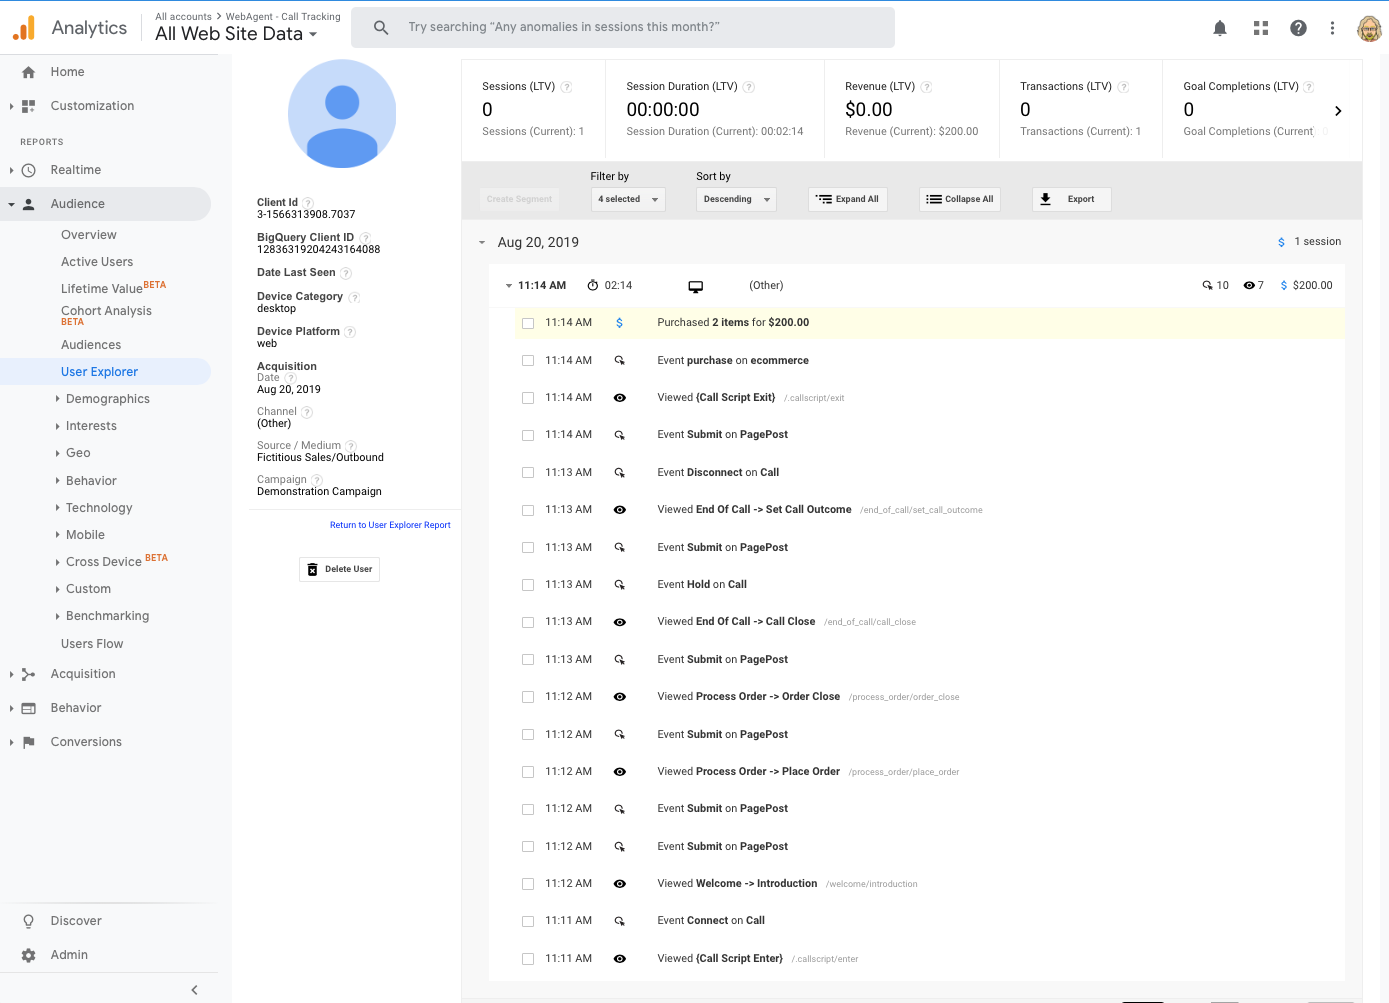1389x1003 pixels.
Task: Select User Explorer in sidebar
Action: click(x=99, y=372)
